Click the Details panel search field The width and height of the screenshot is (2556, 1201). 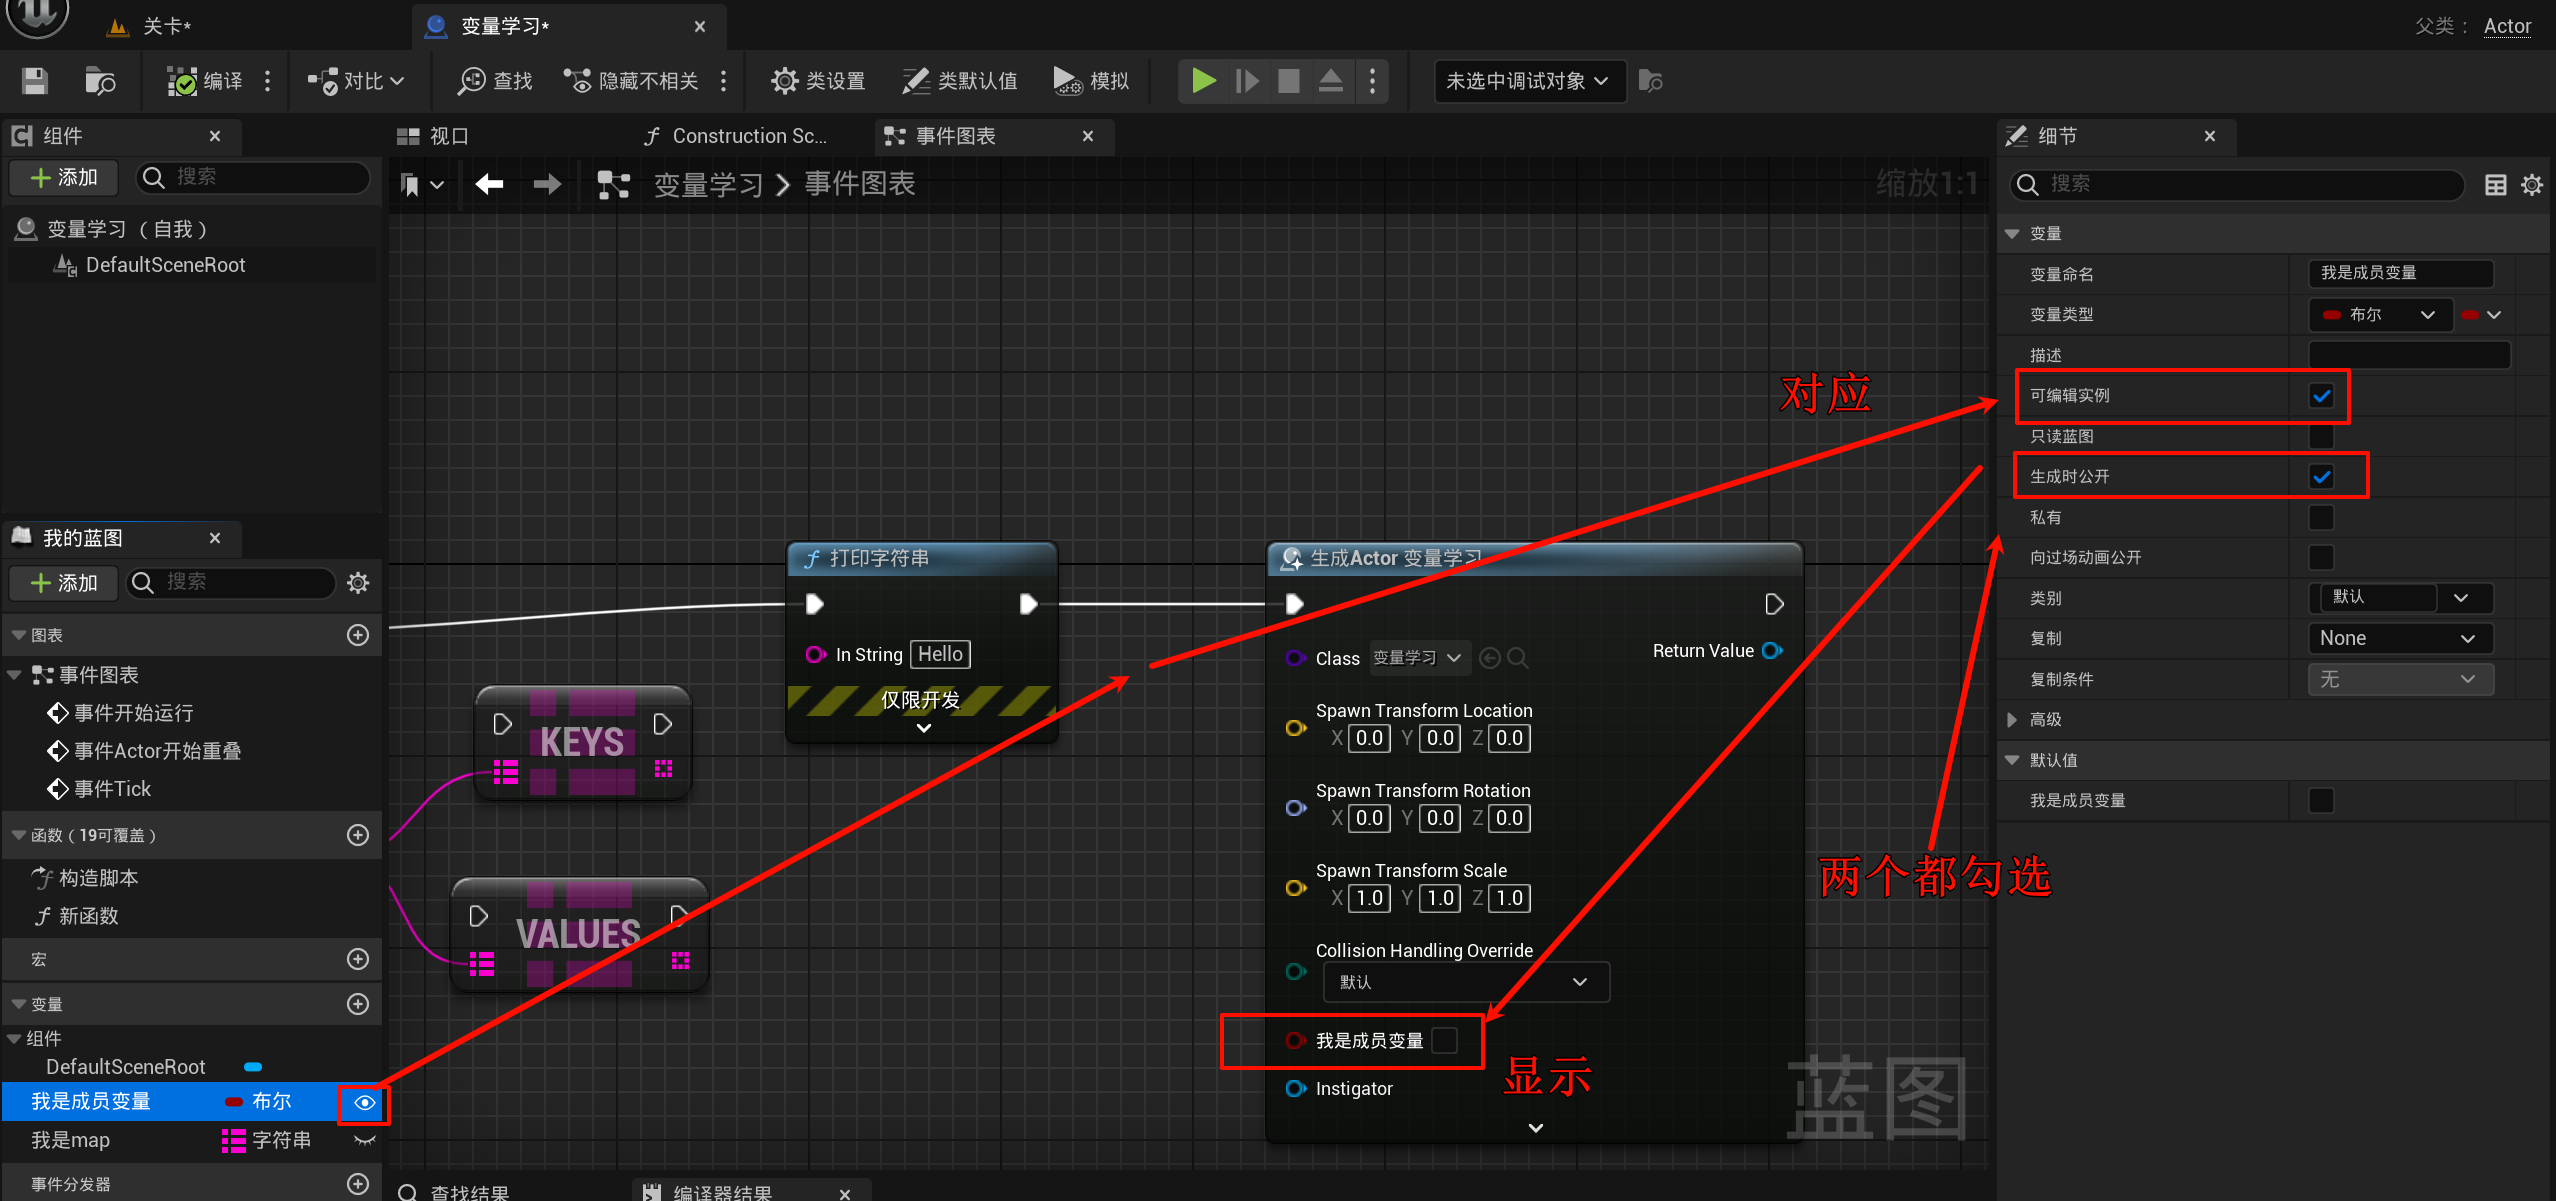2240,184
